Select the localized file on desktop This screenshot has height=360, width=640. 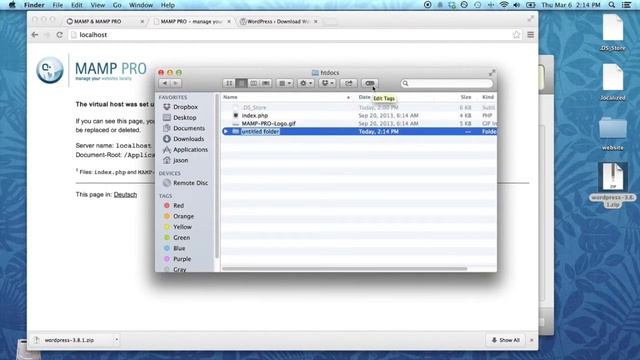tap(613, 82)
